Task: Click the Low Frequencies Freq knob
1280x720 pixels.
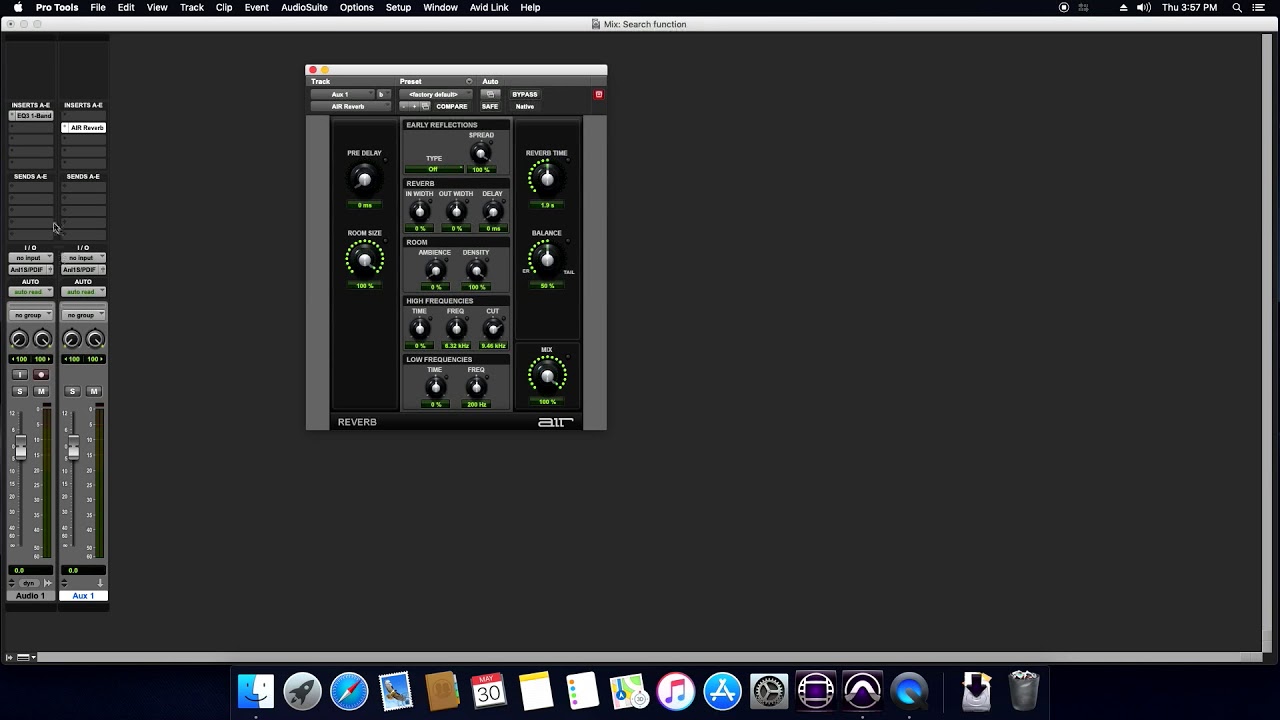Action: (x=476, y=388)
